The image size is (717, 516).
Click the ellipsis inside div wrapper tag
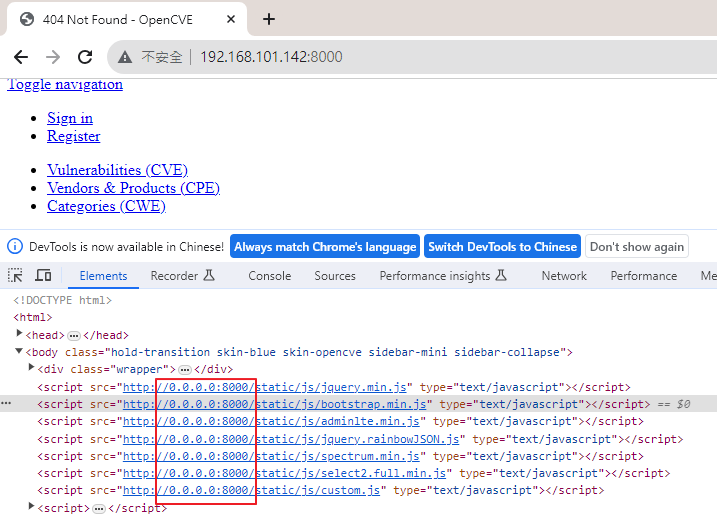pyautogui.click(x=185, y=370)
